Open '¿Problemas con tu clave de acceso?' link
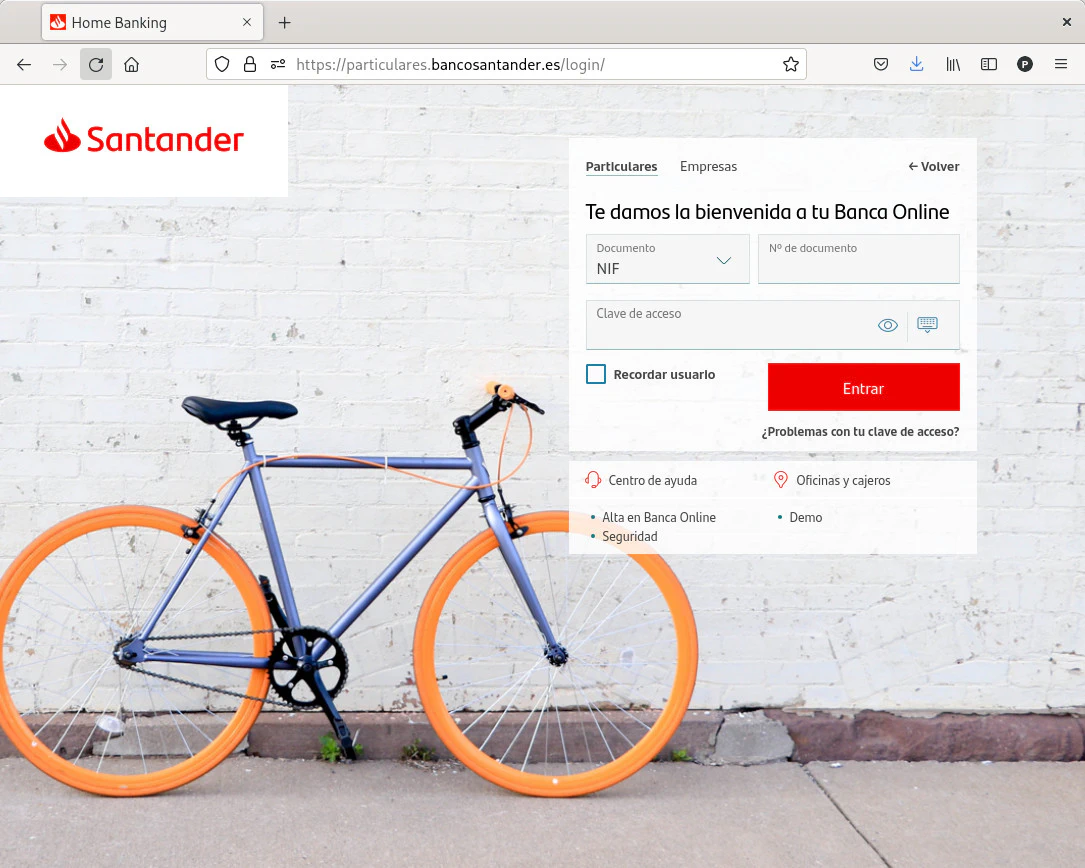1085x868 pixels. point(860,432)
